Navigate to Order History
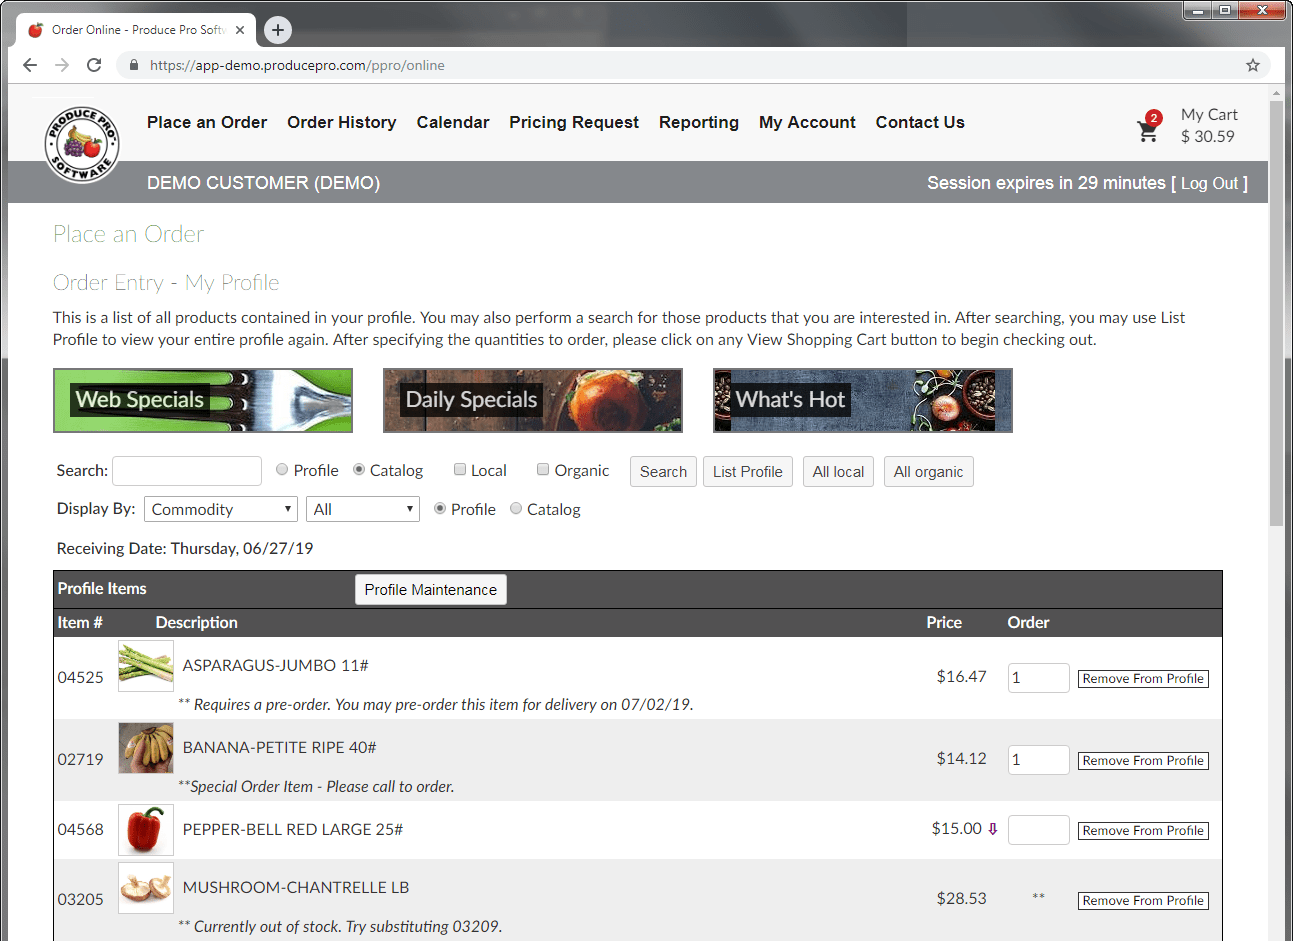Image resolution: width=1293 pixels, height=941 pixels. click(x=341, y=122)
